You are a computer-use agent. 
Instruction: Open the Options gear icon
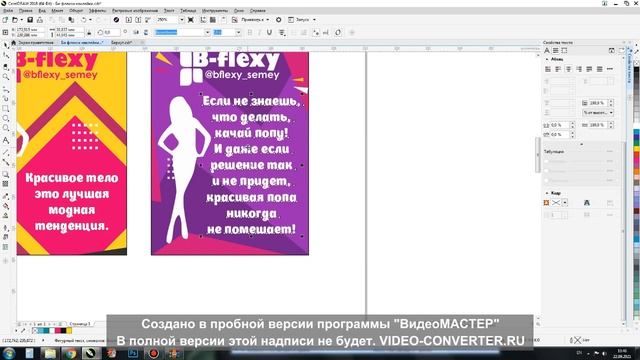tap(279, 20)
